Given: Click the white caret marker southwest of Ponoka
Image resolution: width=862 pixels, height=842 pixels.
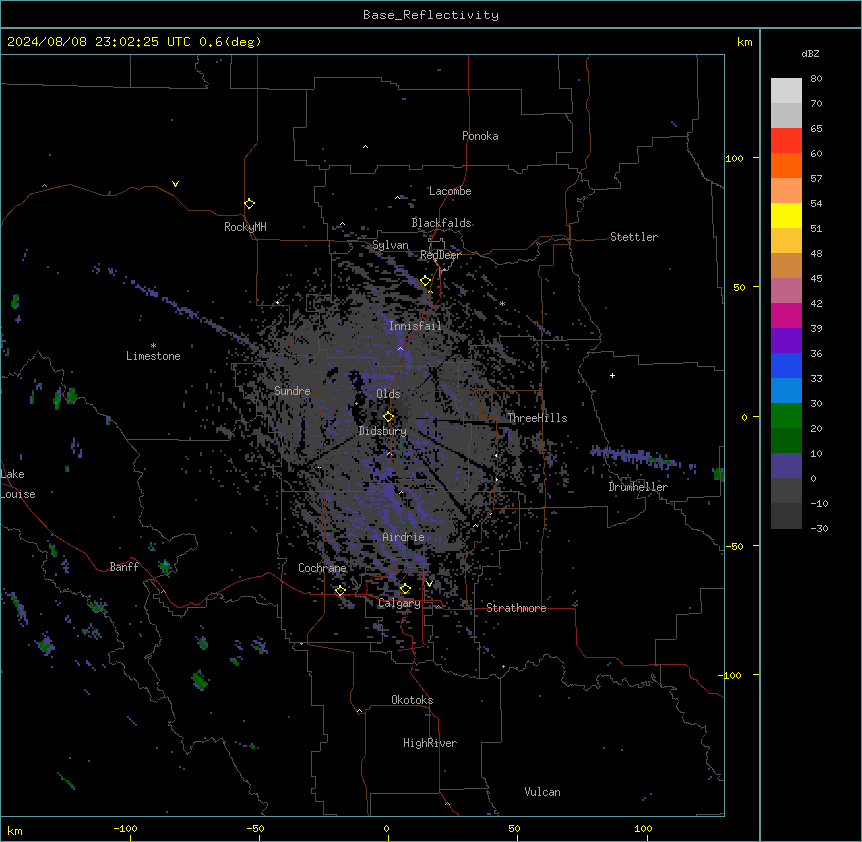Looking at the screenshot, I should click(365, 147).
